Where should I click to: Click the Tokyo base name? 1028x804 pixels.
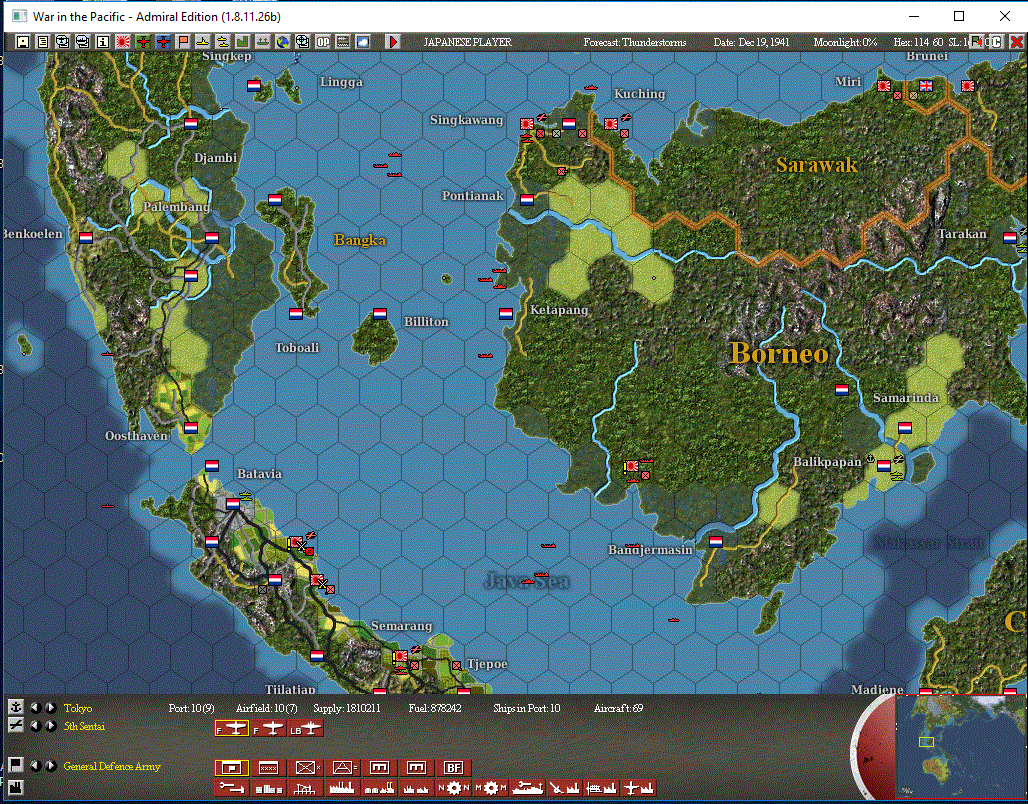[x=78, y=708]
